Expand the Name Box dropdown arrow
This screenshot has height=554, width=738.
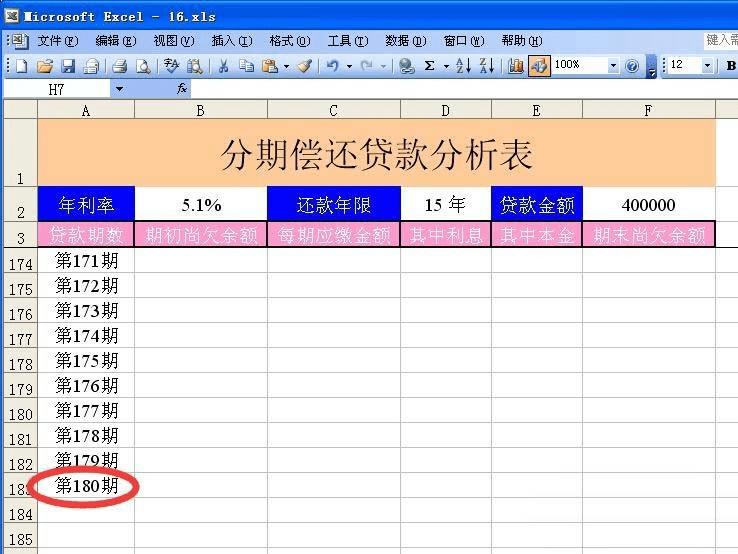[120, 89]
